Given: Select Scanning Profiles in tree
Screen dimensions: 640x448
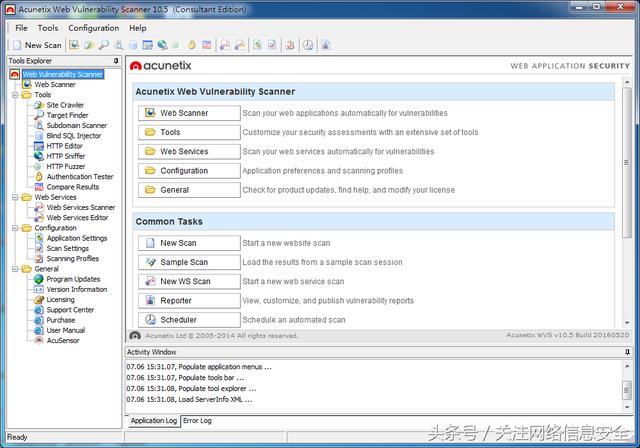Looking at the screenshot, I should coord(73,258).
